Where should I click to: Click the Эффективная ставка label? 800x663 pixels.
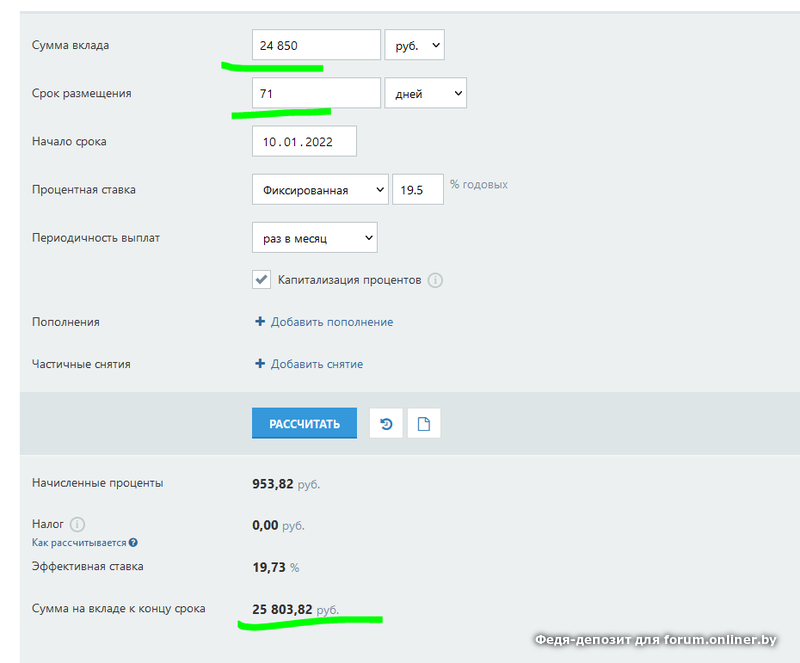point(88,567)
